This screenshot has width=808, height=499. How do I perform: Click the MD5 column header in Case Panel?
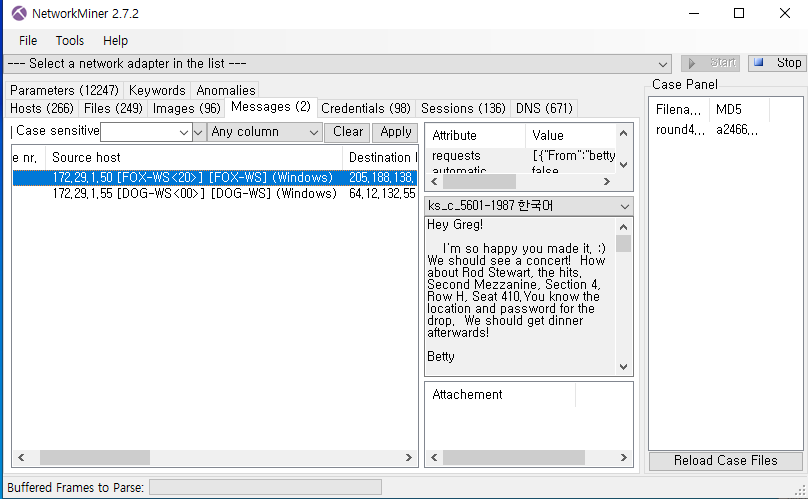click(739, 110)
